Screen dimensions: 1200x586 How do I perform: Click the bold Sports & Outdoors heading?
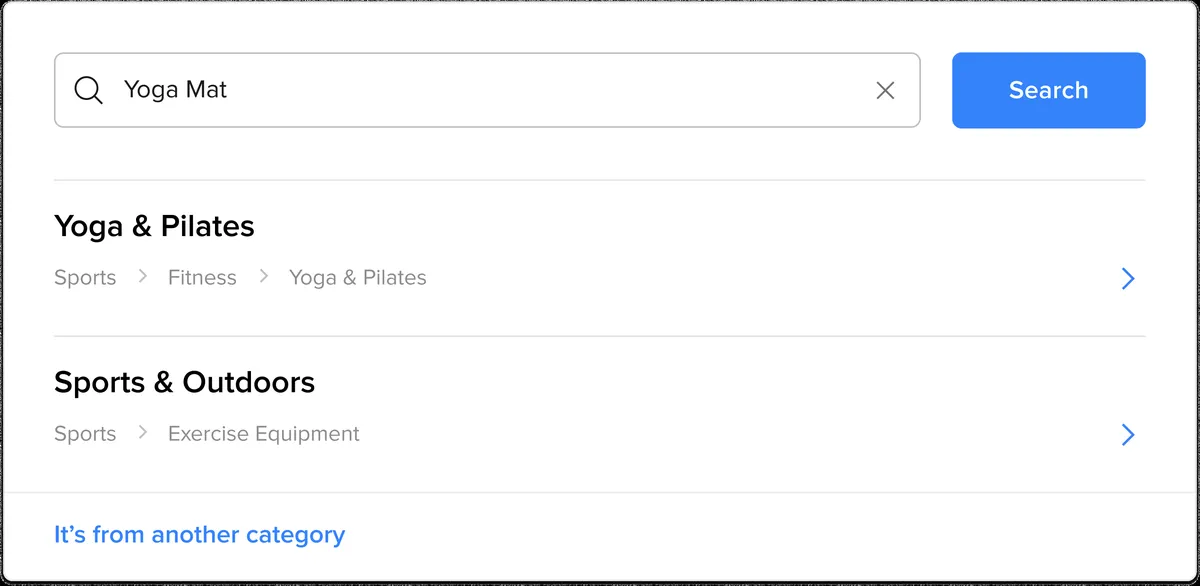coord(184,382)
